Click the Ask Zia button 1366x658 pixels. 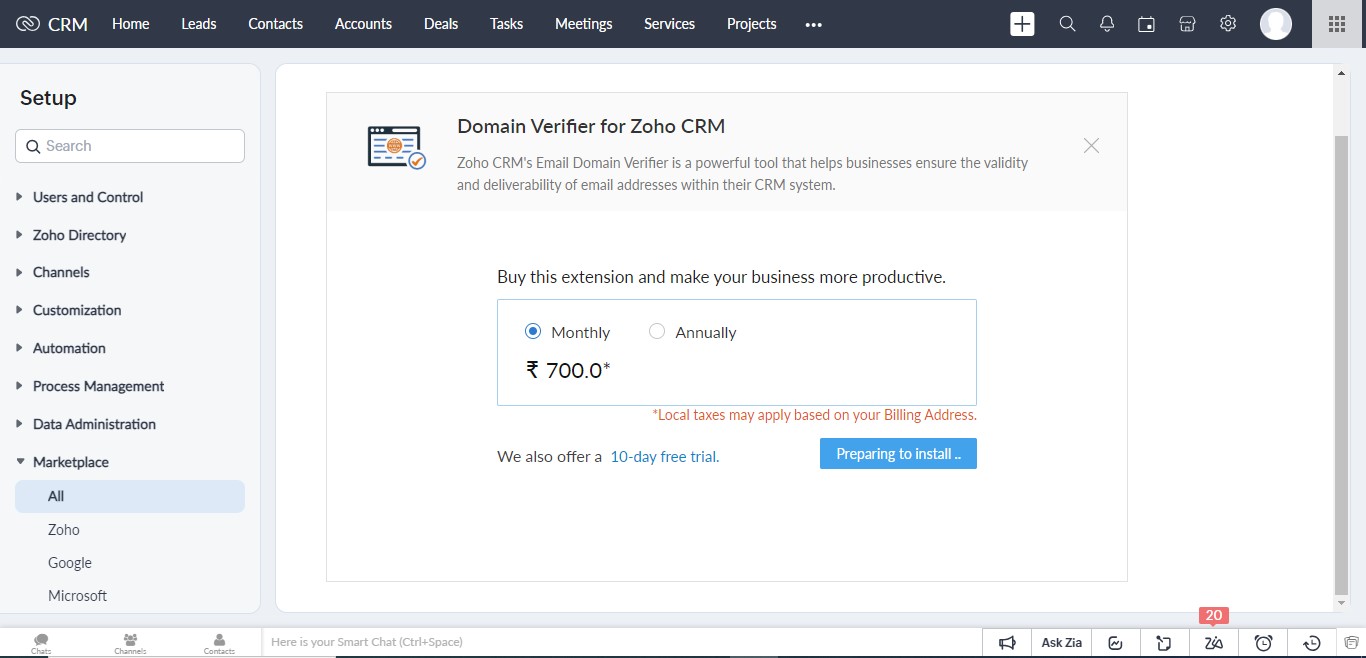click(x=1062, y=643)
